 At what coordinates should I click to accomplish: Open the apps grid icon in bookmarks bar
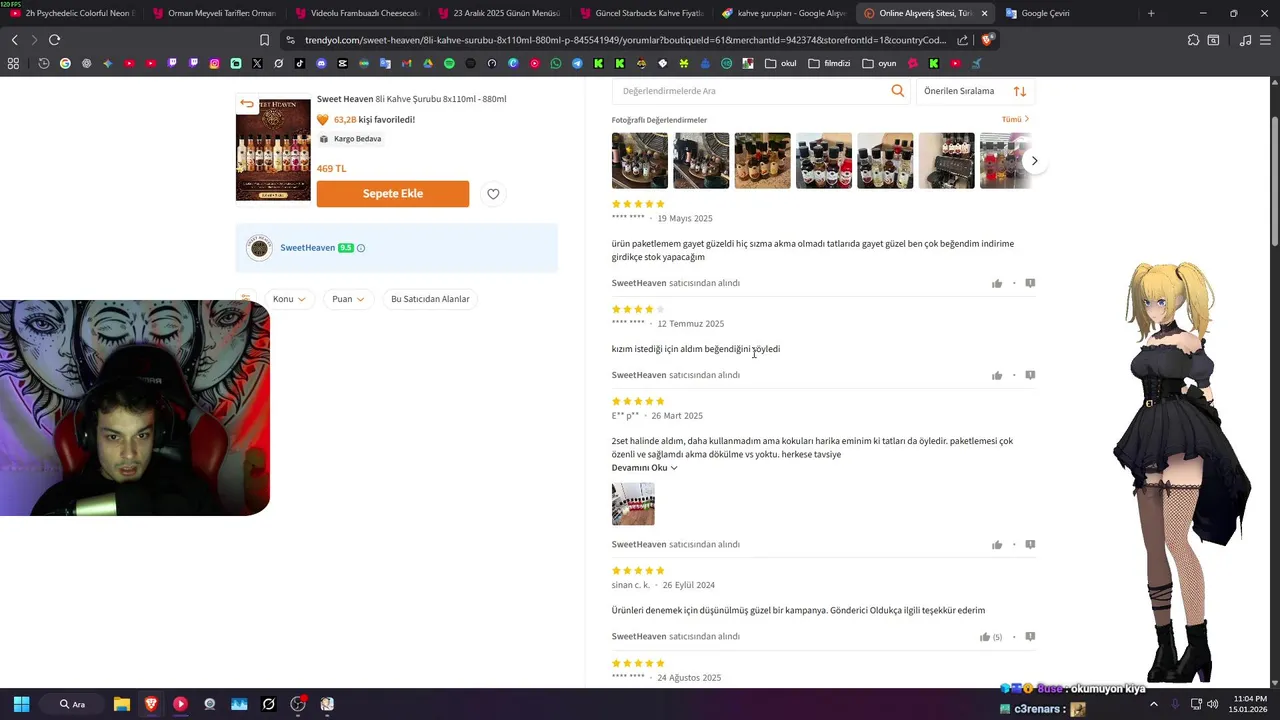tap(13, 63)
